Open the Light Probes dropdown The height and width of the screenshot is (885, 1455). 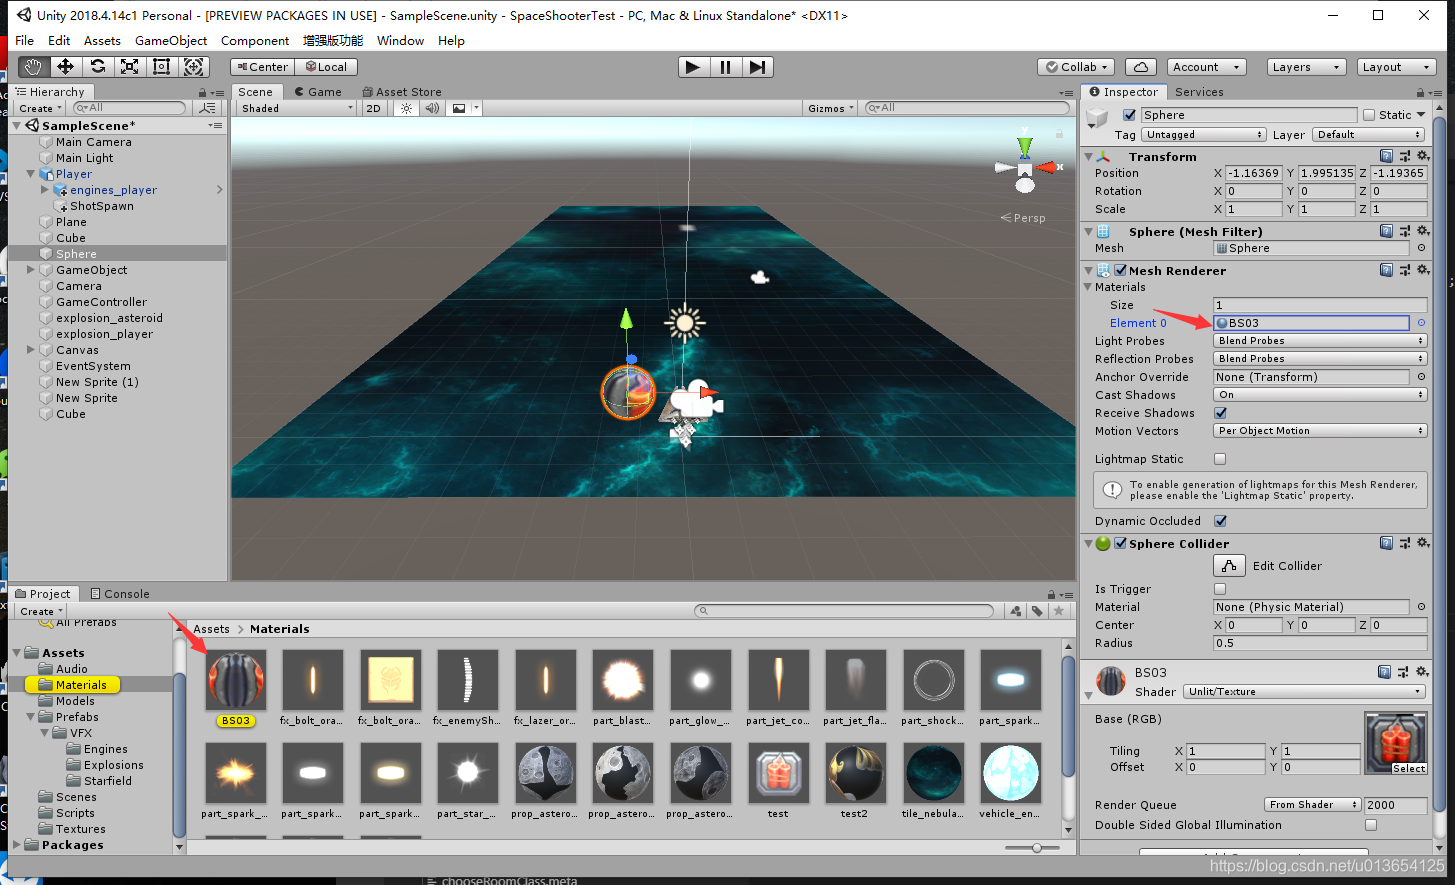coord(1320,341)
